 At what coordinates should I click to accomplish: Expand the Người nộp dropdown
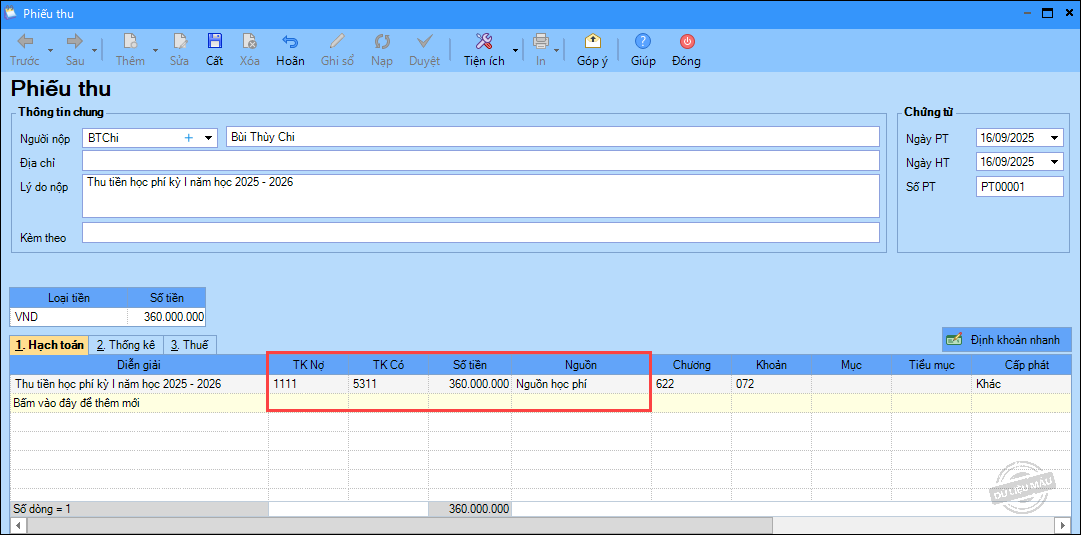(x=208, y=137)
